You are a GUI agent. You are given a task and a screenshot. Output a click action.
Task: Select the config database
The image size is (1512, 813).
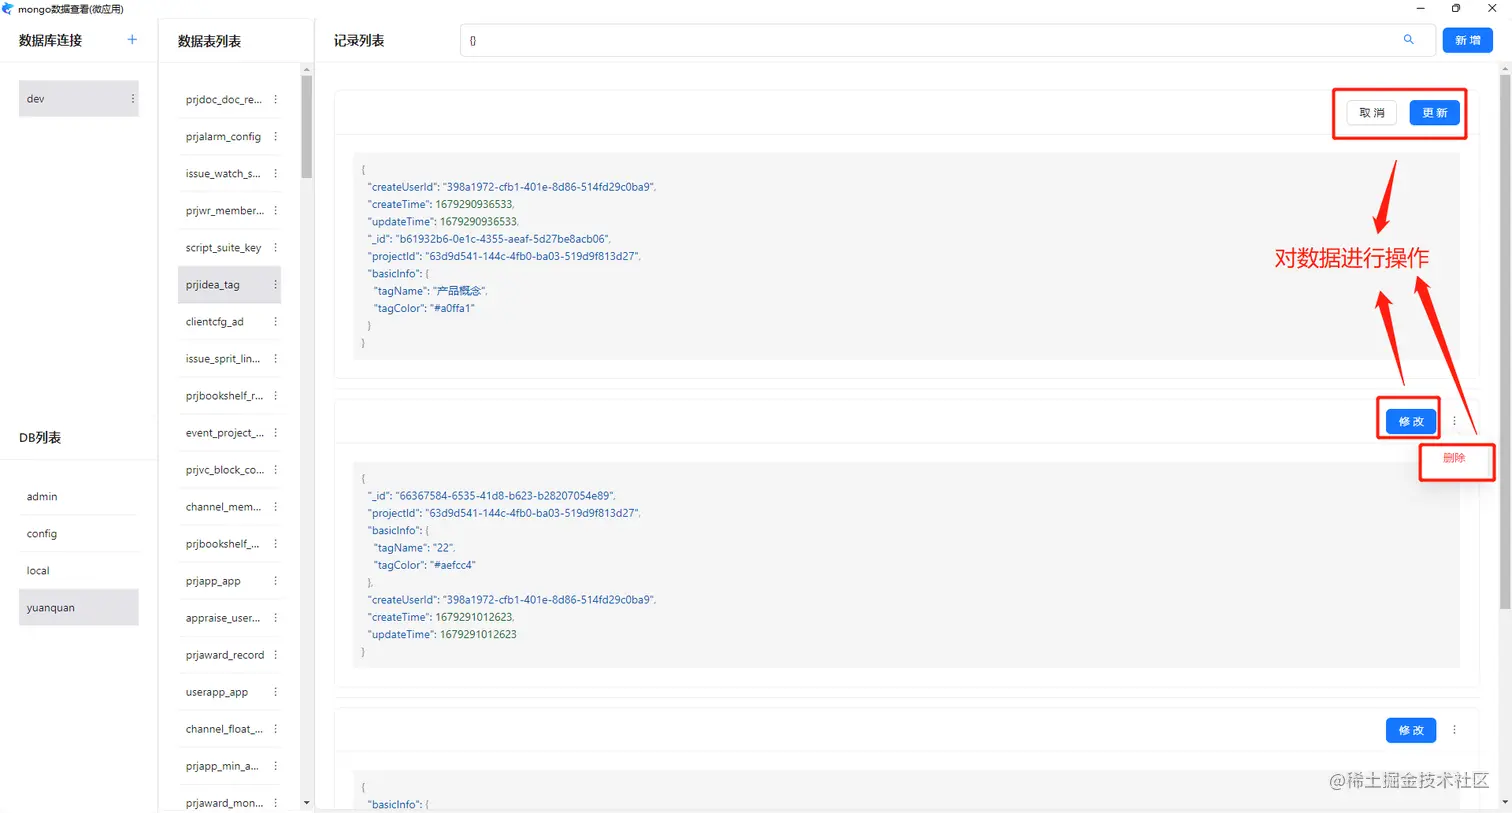[x=78, y=534]
